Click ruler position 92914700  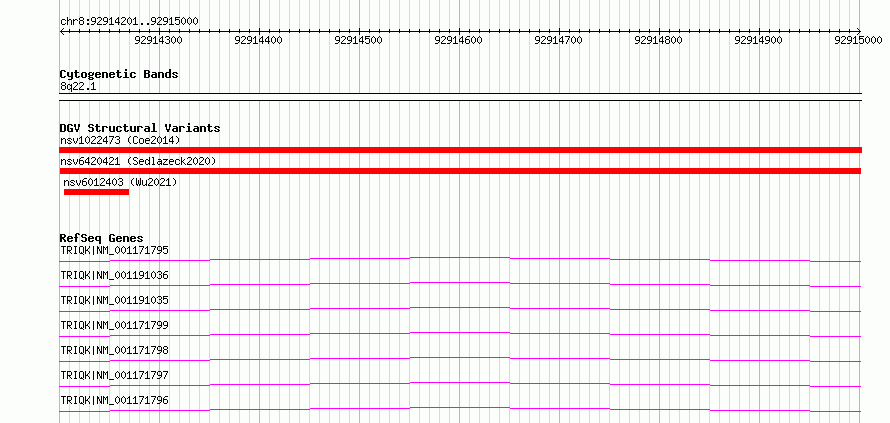point(559,40)
